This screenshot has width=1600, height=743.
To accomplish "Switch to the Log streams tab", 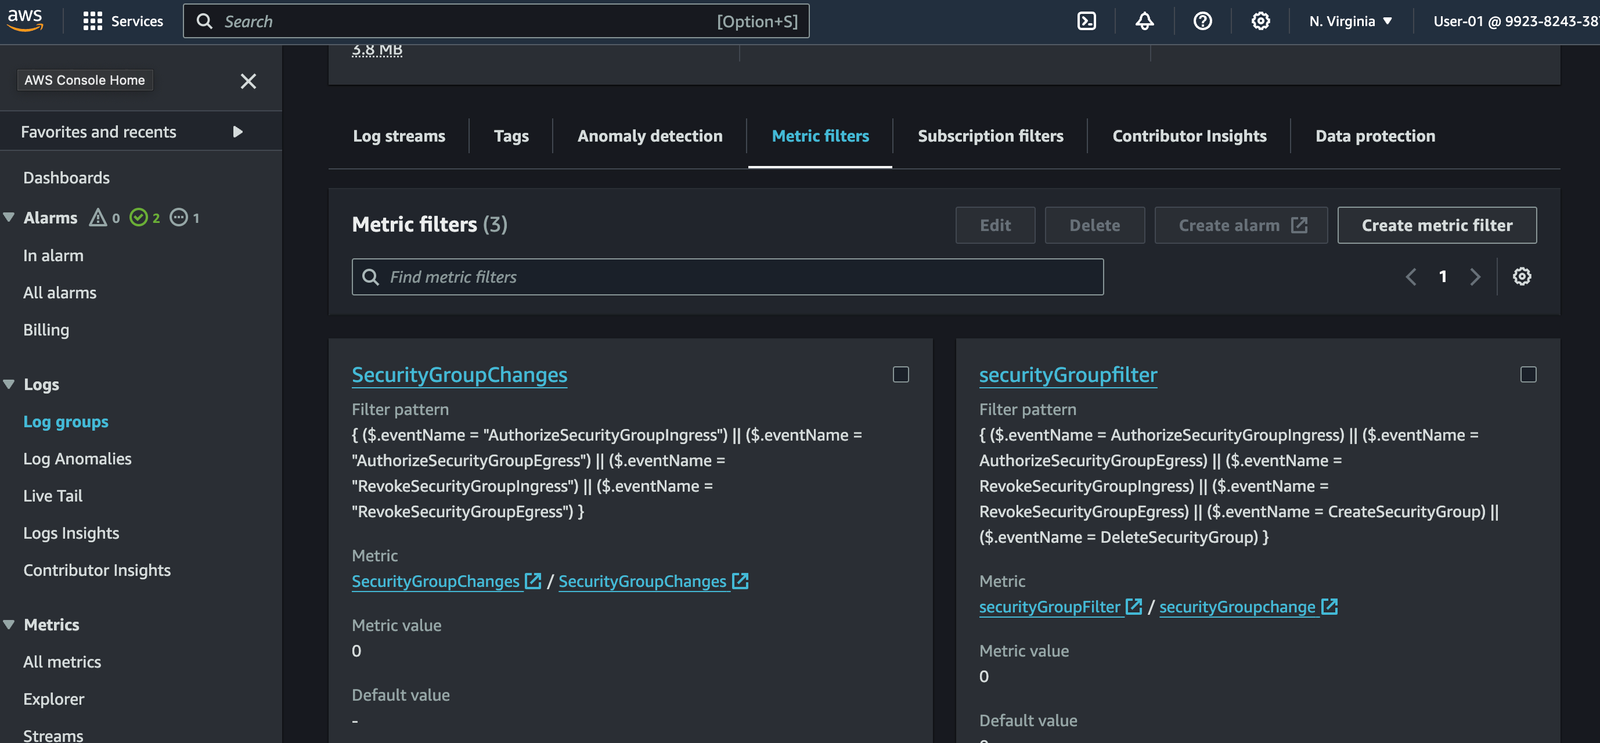I will 399,136.
